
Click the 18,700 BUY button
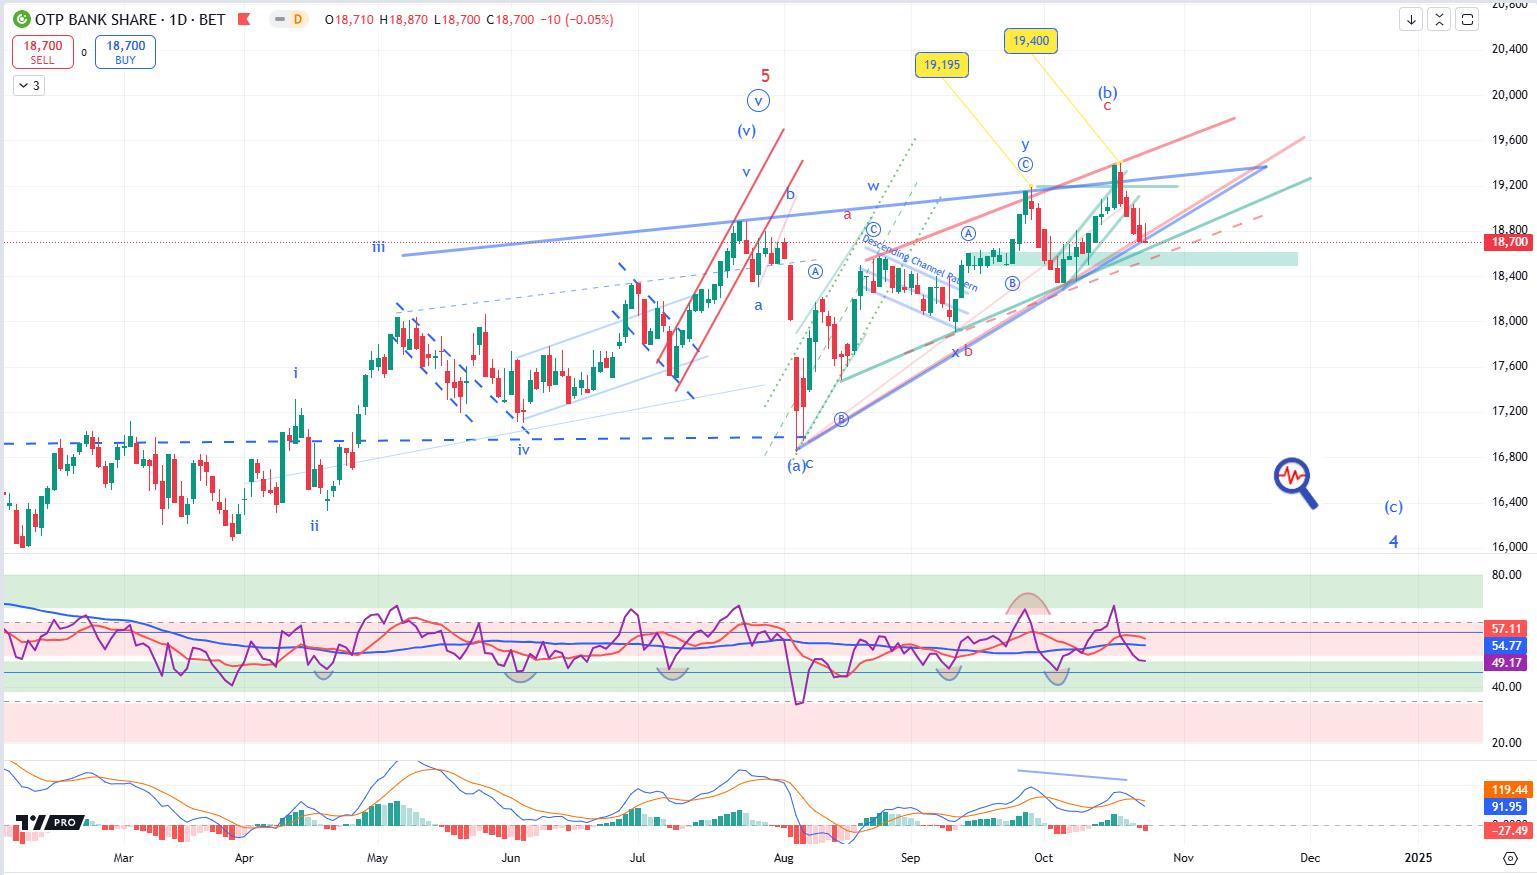click(x=125, y=52)
